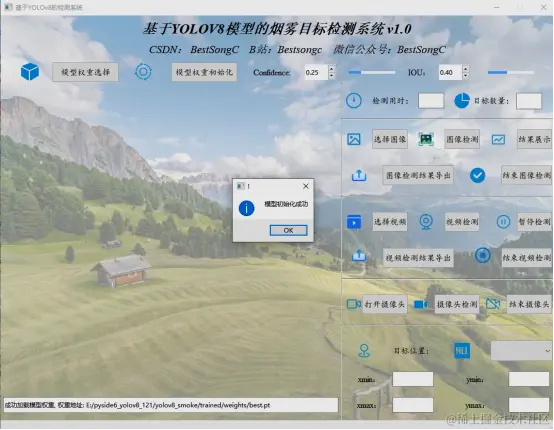Click the Confidence value field 0.25
This screenshot has height=430, width=554.
(316, 72)
